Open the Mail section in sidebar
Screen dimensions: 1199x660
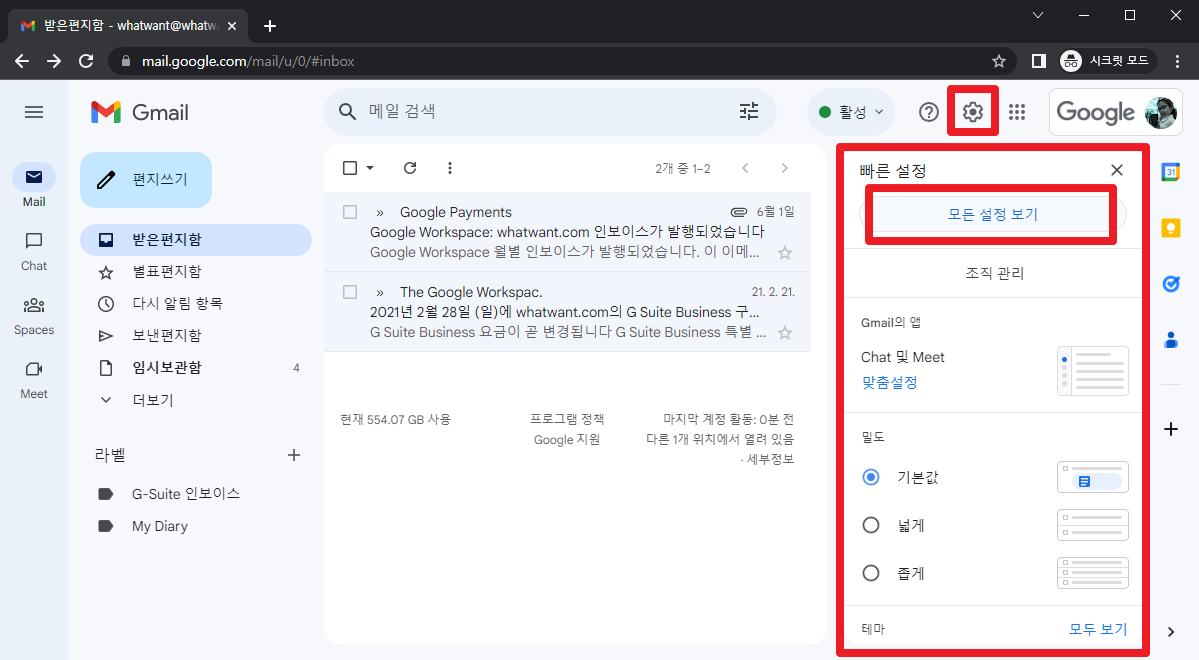point(34,186)
